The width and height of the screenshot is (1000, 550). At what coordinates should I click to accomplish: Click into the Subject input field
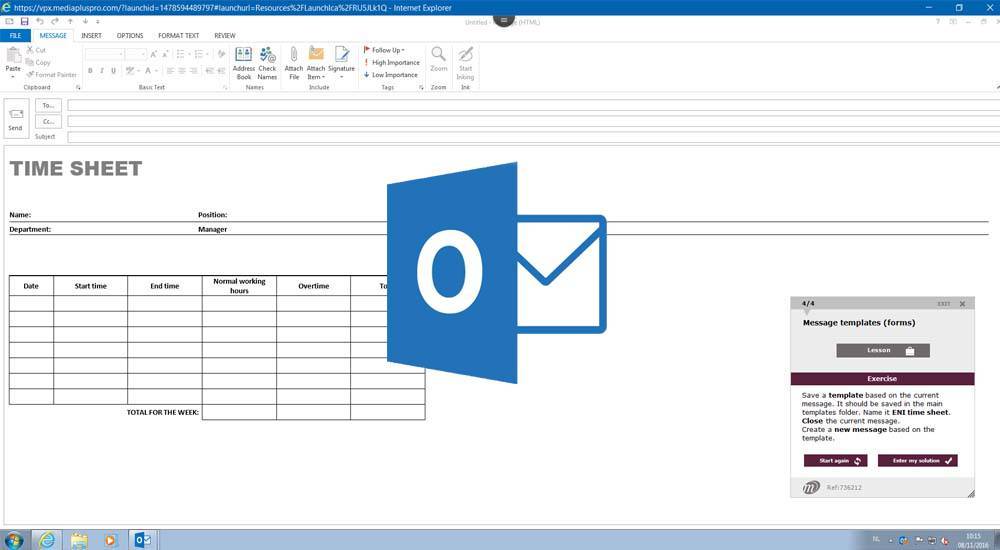[x=530, y=136]
